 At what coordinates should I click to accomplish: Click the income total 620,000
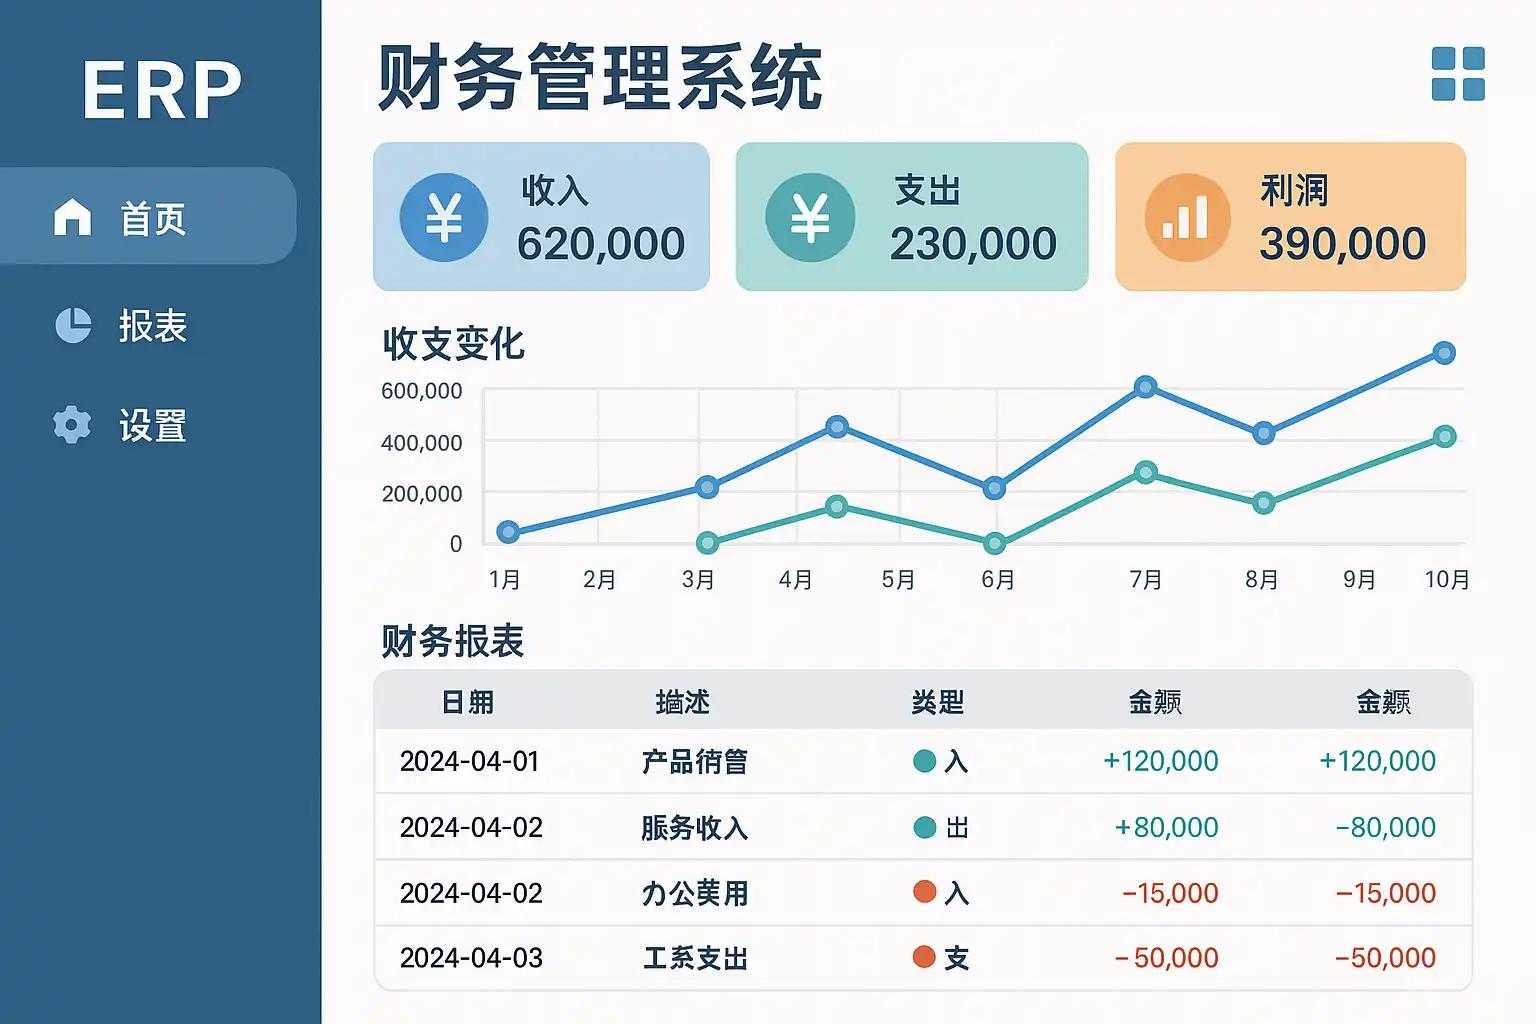pyautogui.click(x=601, y=244)
